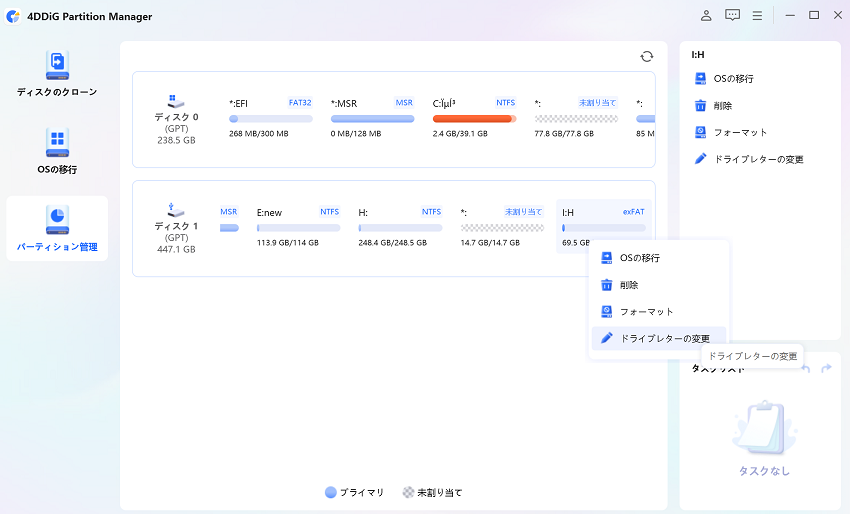Click the H: partition usage bar
The height and width of the screenshot is (514, 850).
pos(400,228)
